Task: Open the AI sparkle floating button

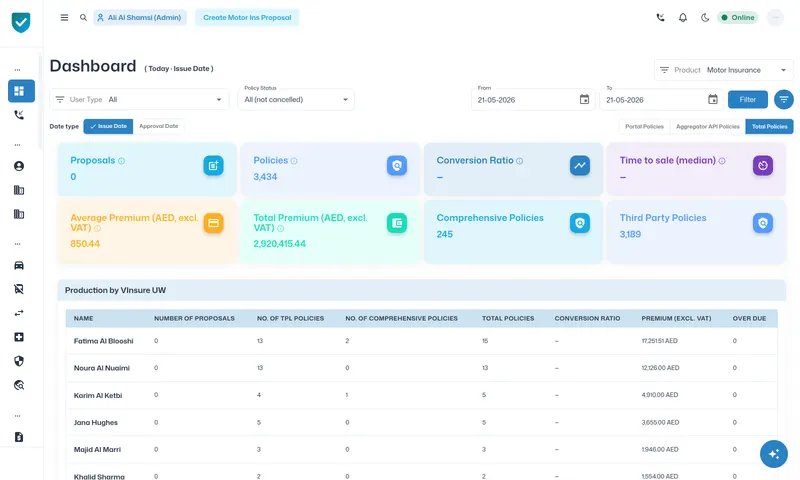Action: pyautogui.click(x=773, y=453)
